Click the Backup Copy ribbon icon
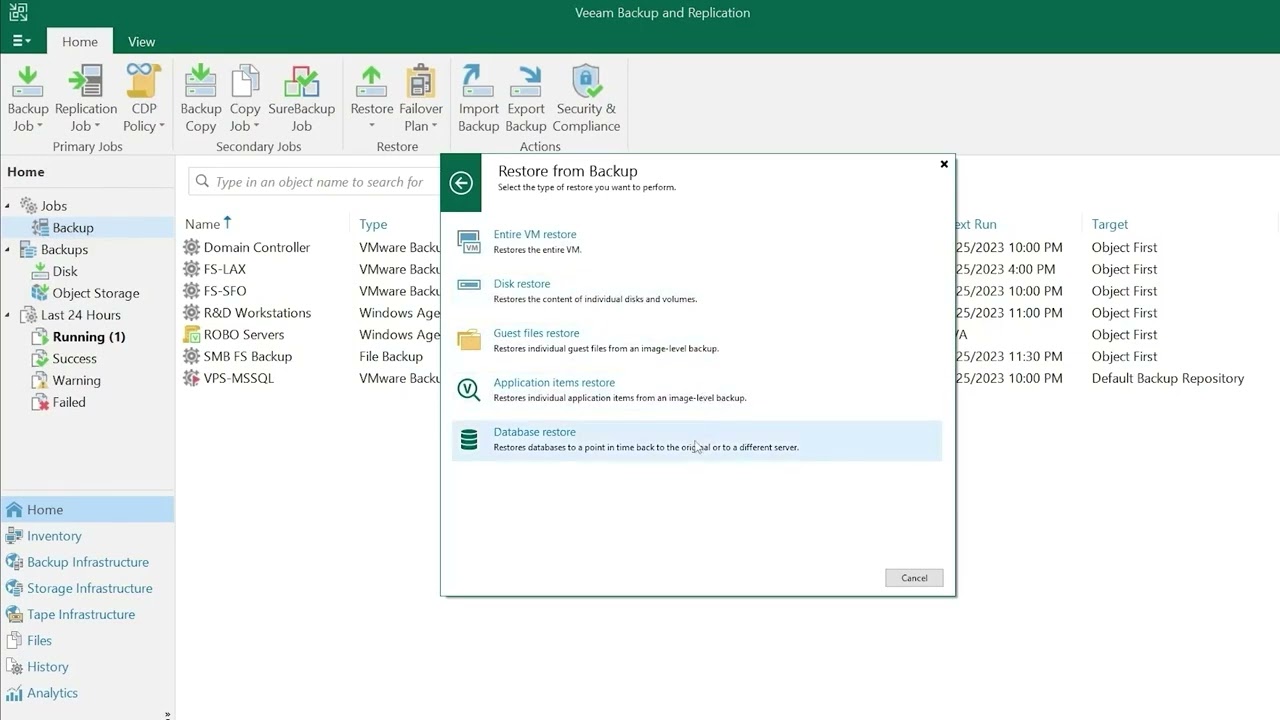Viewport: 1280px width, 720px height. [x=201, y=81]
